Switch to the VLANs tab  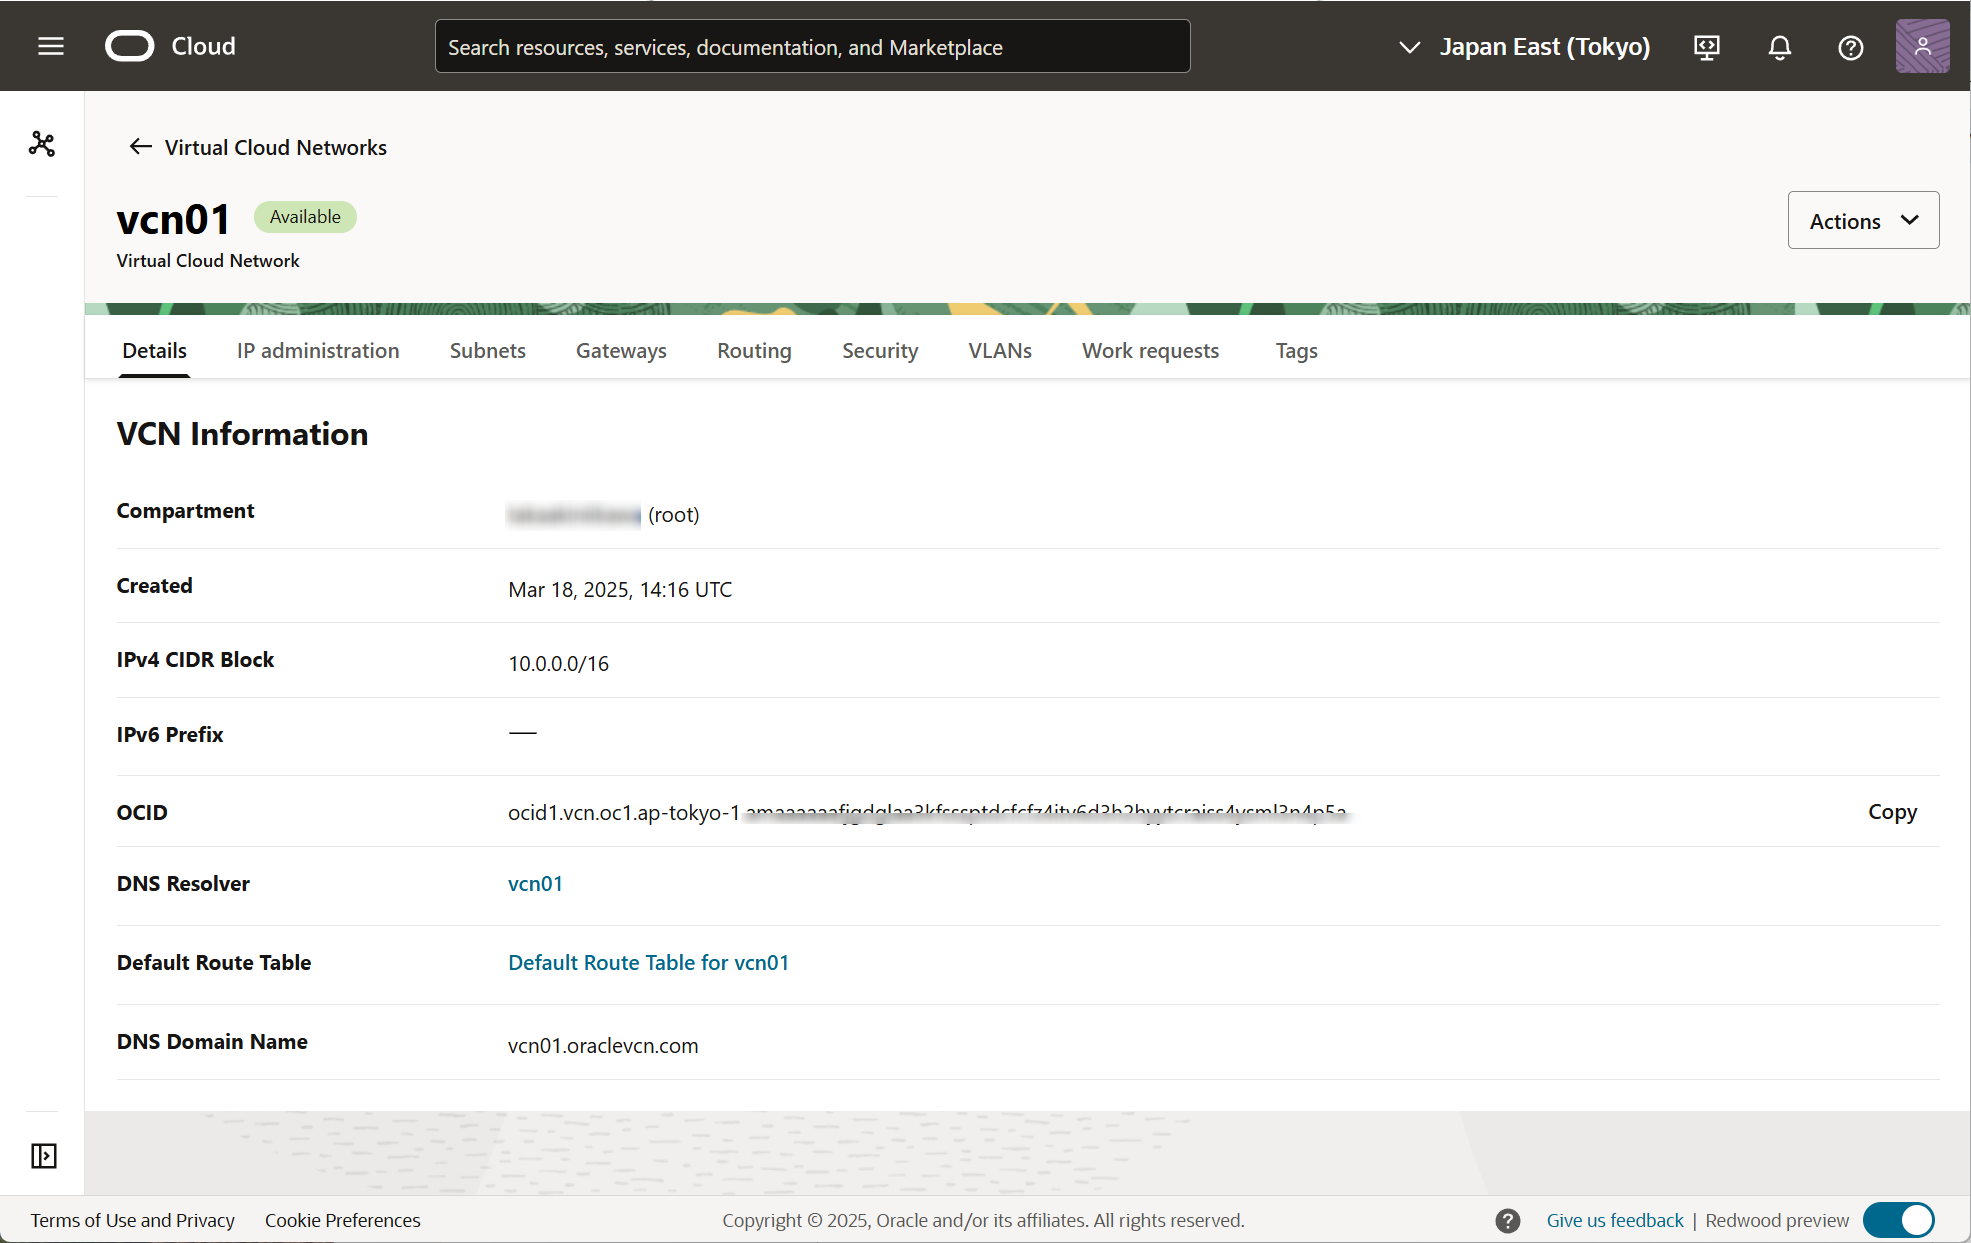(1000, 351)
